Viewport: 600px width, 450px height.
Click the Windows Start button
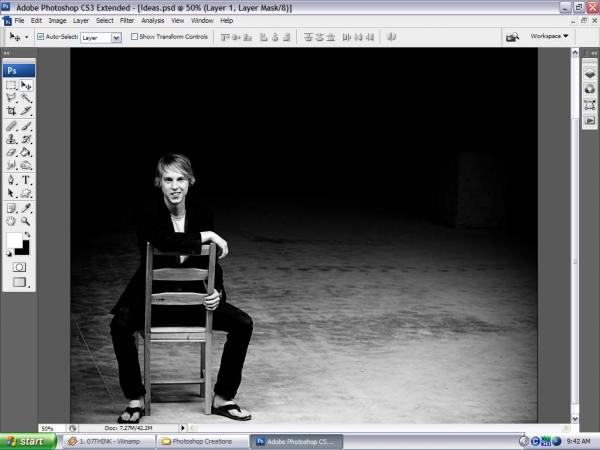click(x=28, y=442)
